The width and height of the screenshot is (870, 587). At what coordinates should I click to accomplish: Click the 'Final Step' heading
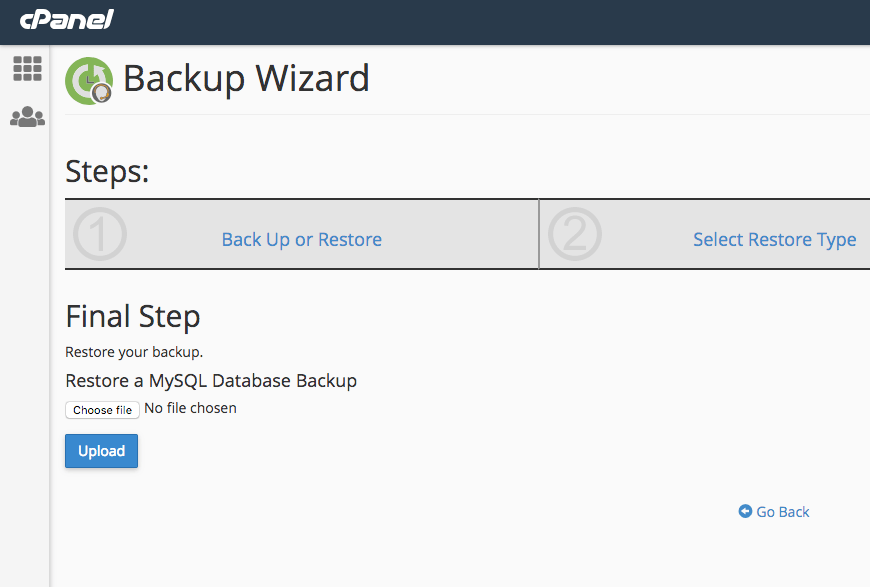[x=133, y=317]
